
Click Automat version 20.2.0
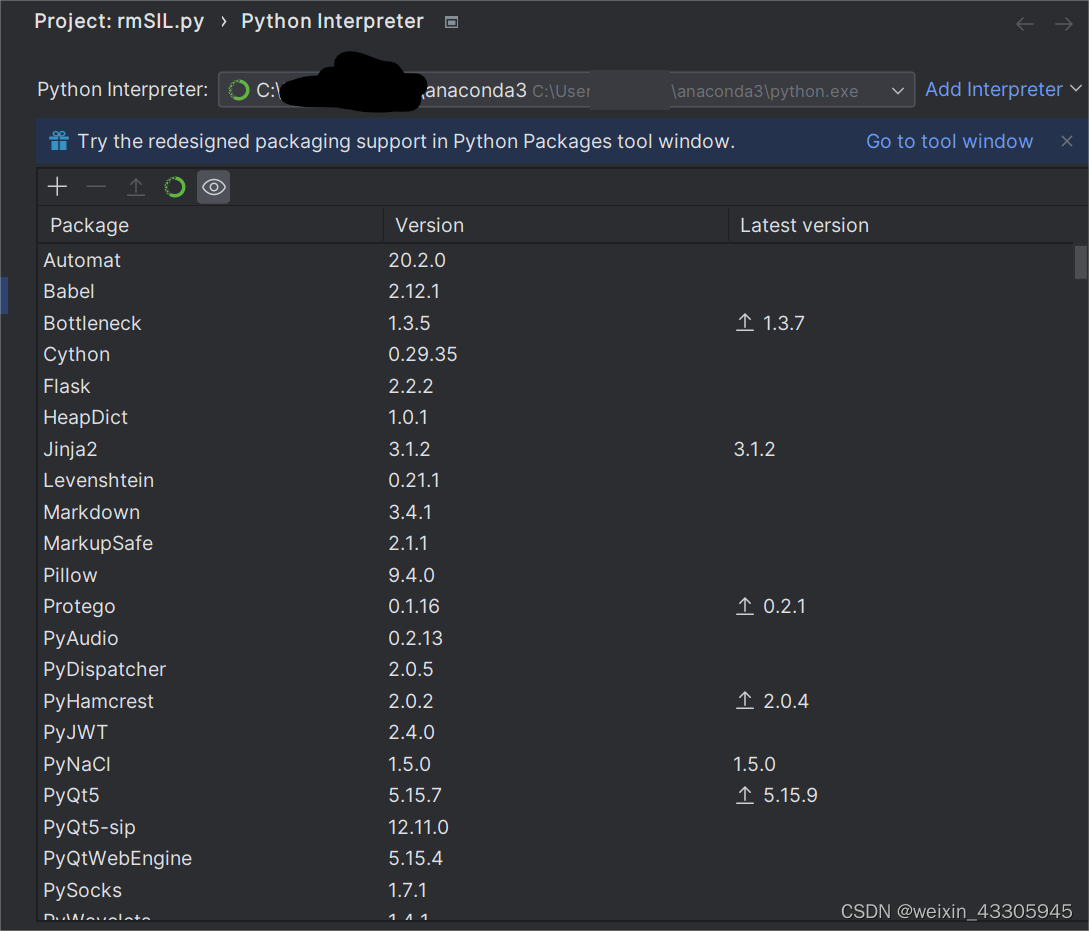click(417, 260)
